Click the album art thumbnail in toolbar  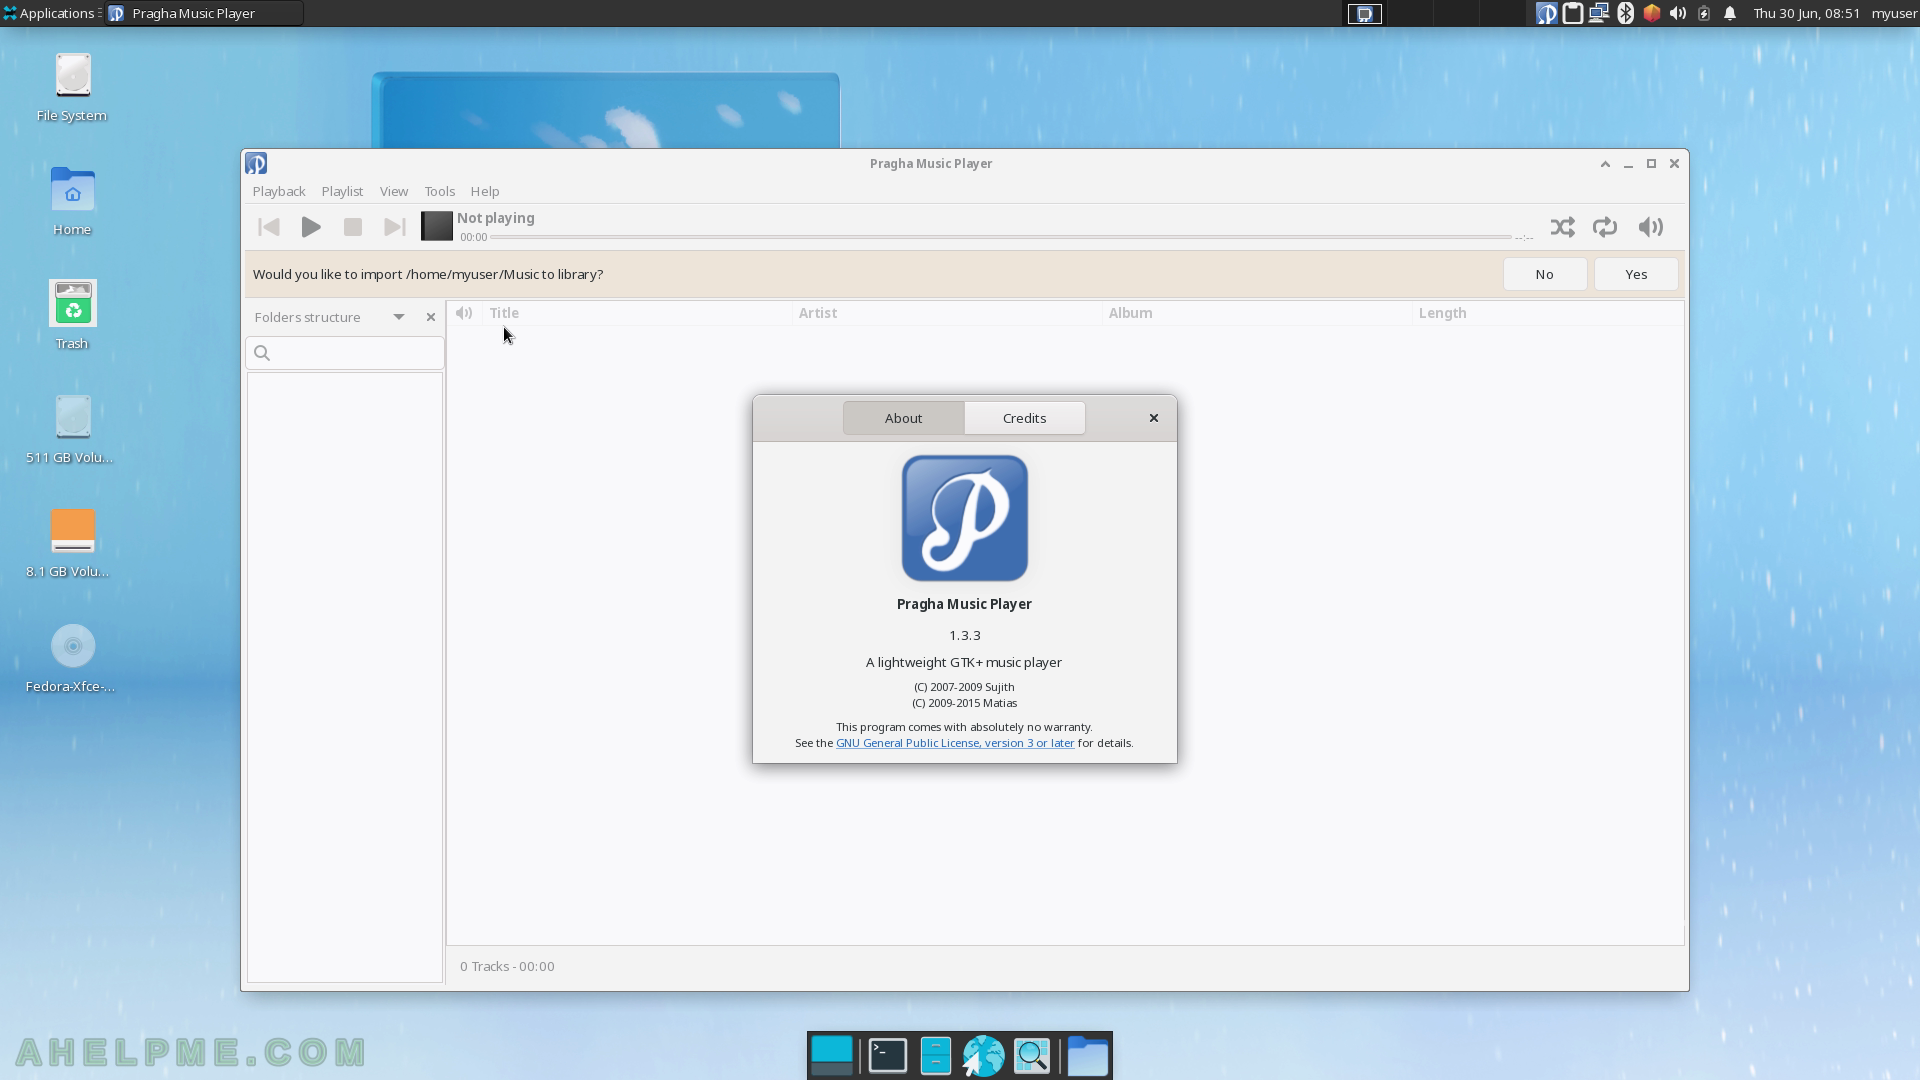tap(436, 226)
